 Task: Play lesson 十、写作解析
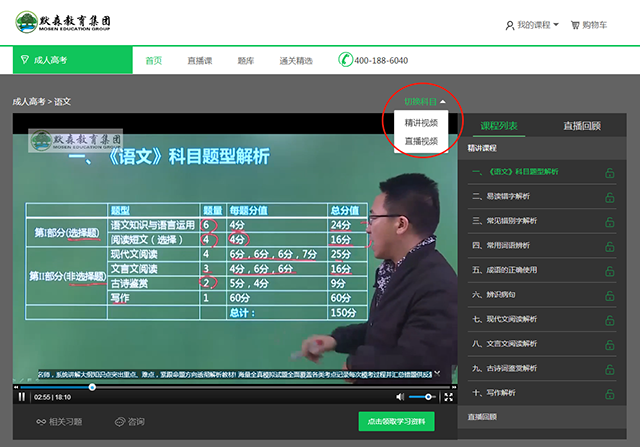point(542,393)
